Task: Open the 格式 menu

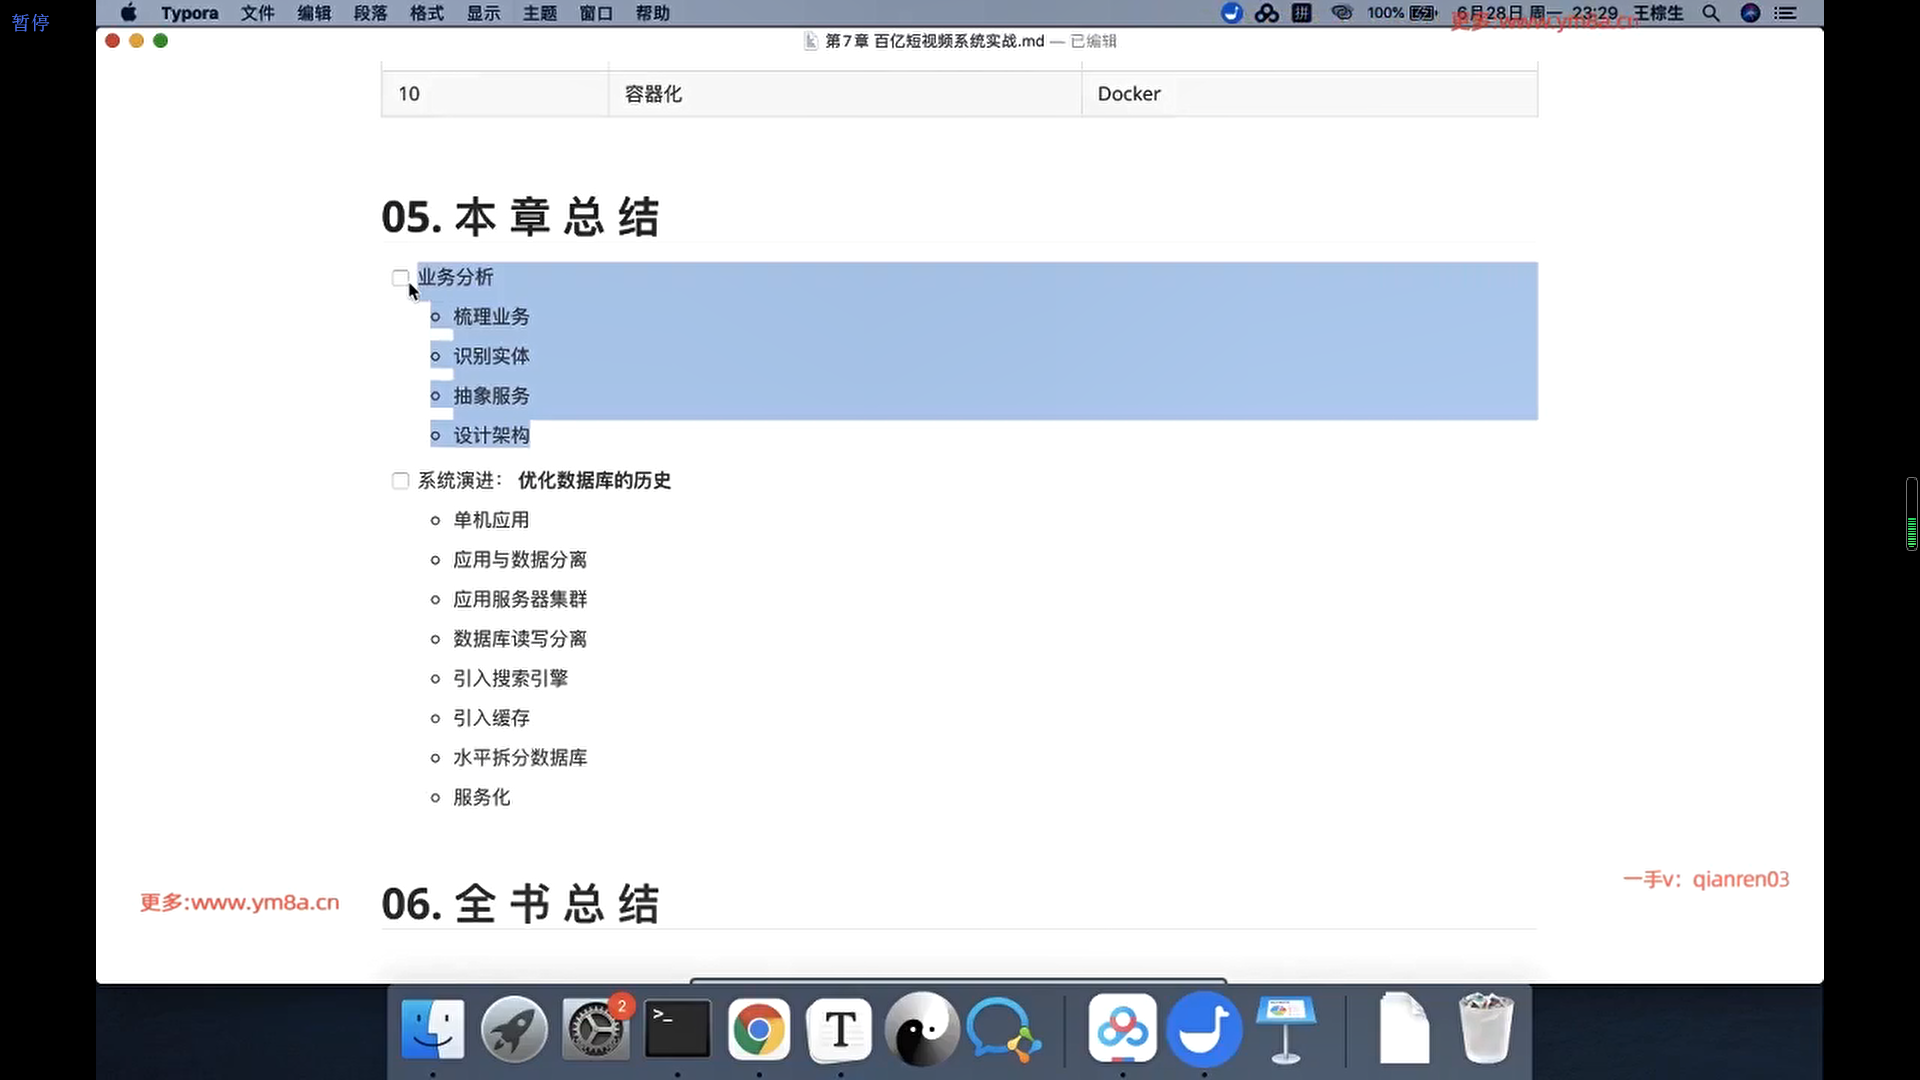Action: pyautogui.click(x=427, y=13)
